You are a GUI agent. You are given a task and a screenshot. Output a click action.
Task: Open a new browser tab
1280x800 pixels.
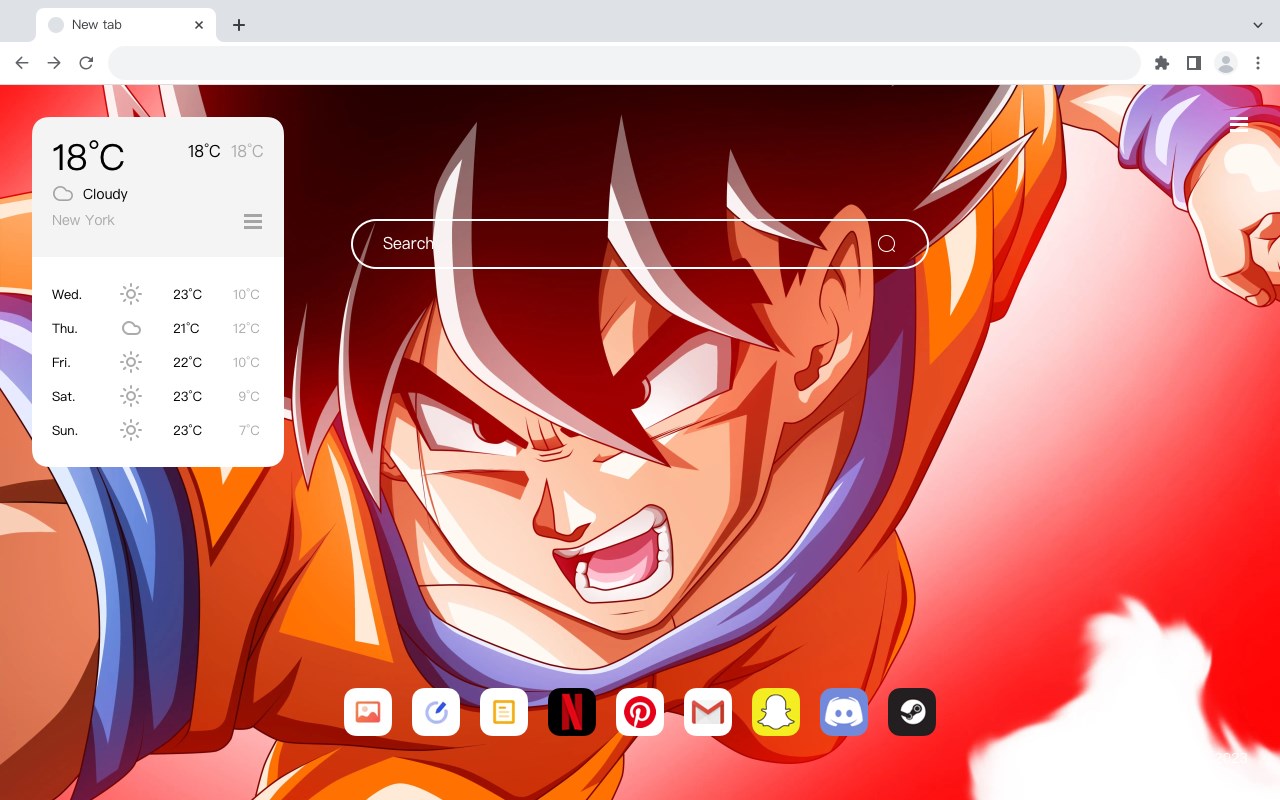coord(239,25)
